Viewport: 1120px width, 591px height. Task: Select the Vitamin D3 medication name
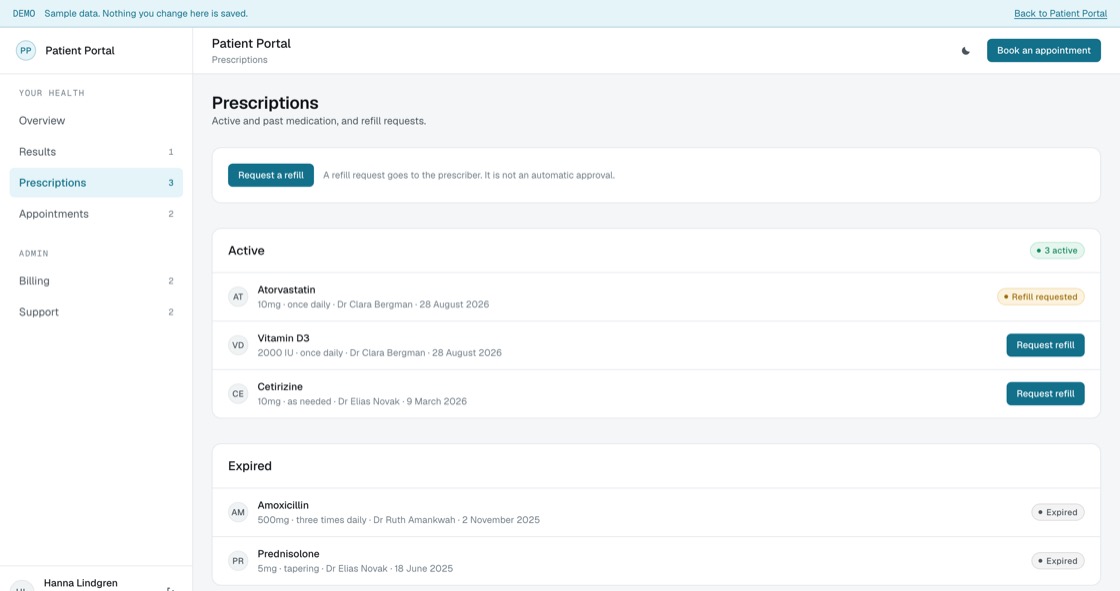284,338
